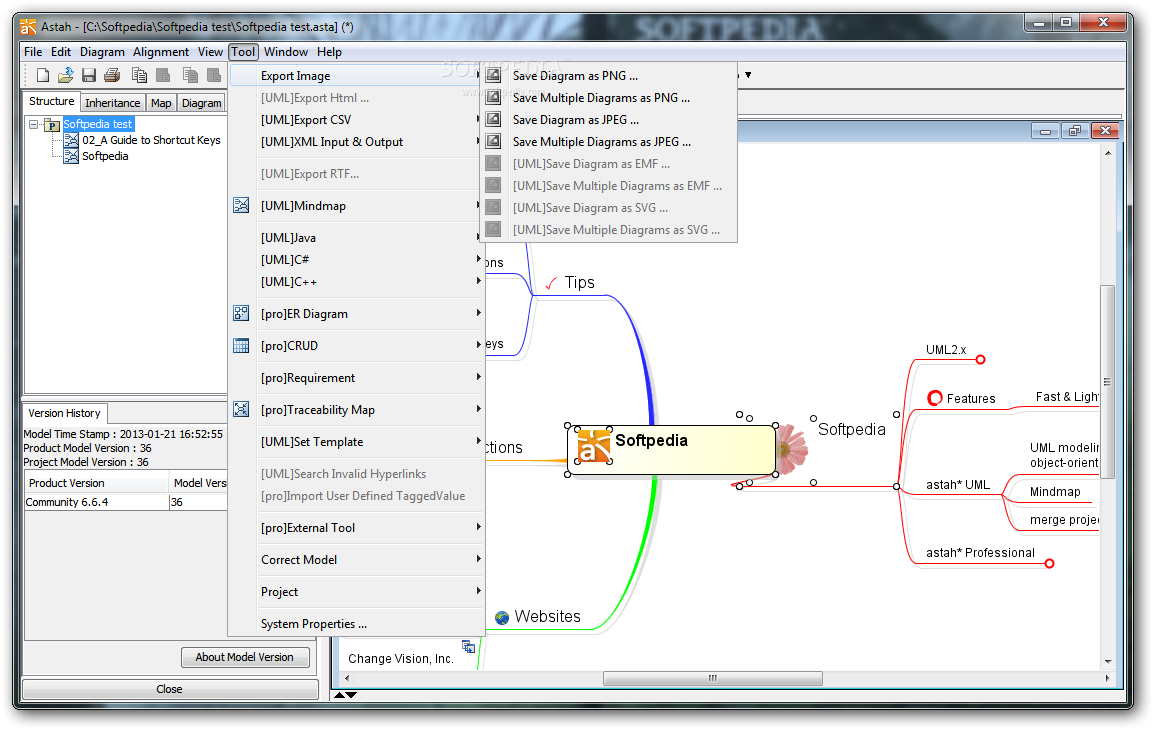
Task: Switch to the Diagram tab in the left panel
Action: coord(202,103)
